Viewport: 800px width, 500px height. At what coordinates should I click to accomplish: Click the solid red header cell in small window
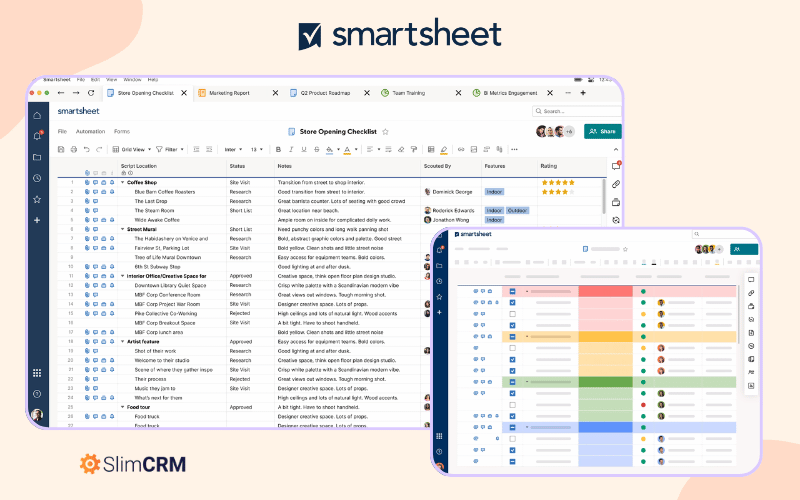[x=605, y=291]
